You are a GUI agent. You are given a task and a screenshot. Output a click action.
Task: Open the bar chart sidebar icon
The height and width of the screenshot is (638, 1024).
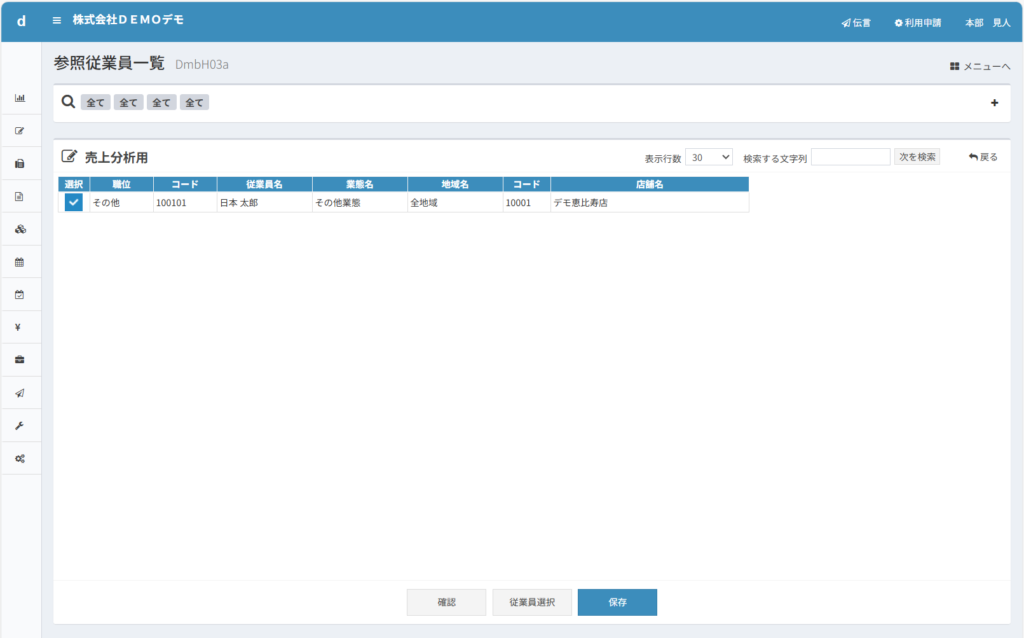pos(20,98)
